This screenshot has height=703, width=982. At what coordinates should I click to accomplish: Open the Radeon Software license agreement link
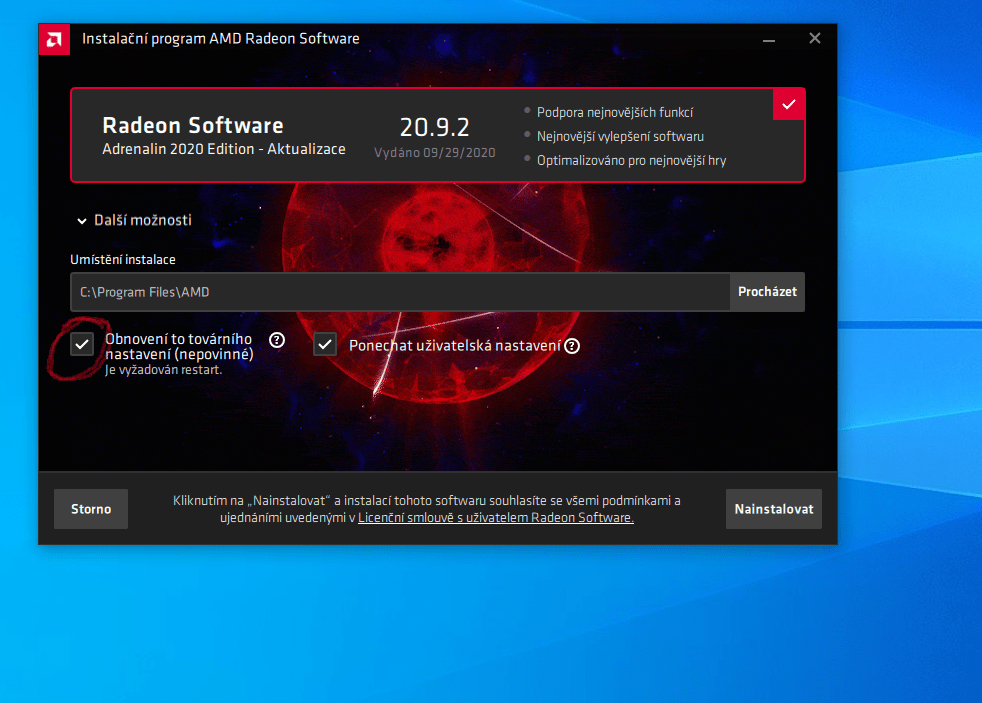(497, 517)
